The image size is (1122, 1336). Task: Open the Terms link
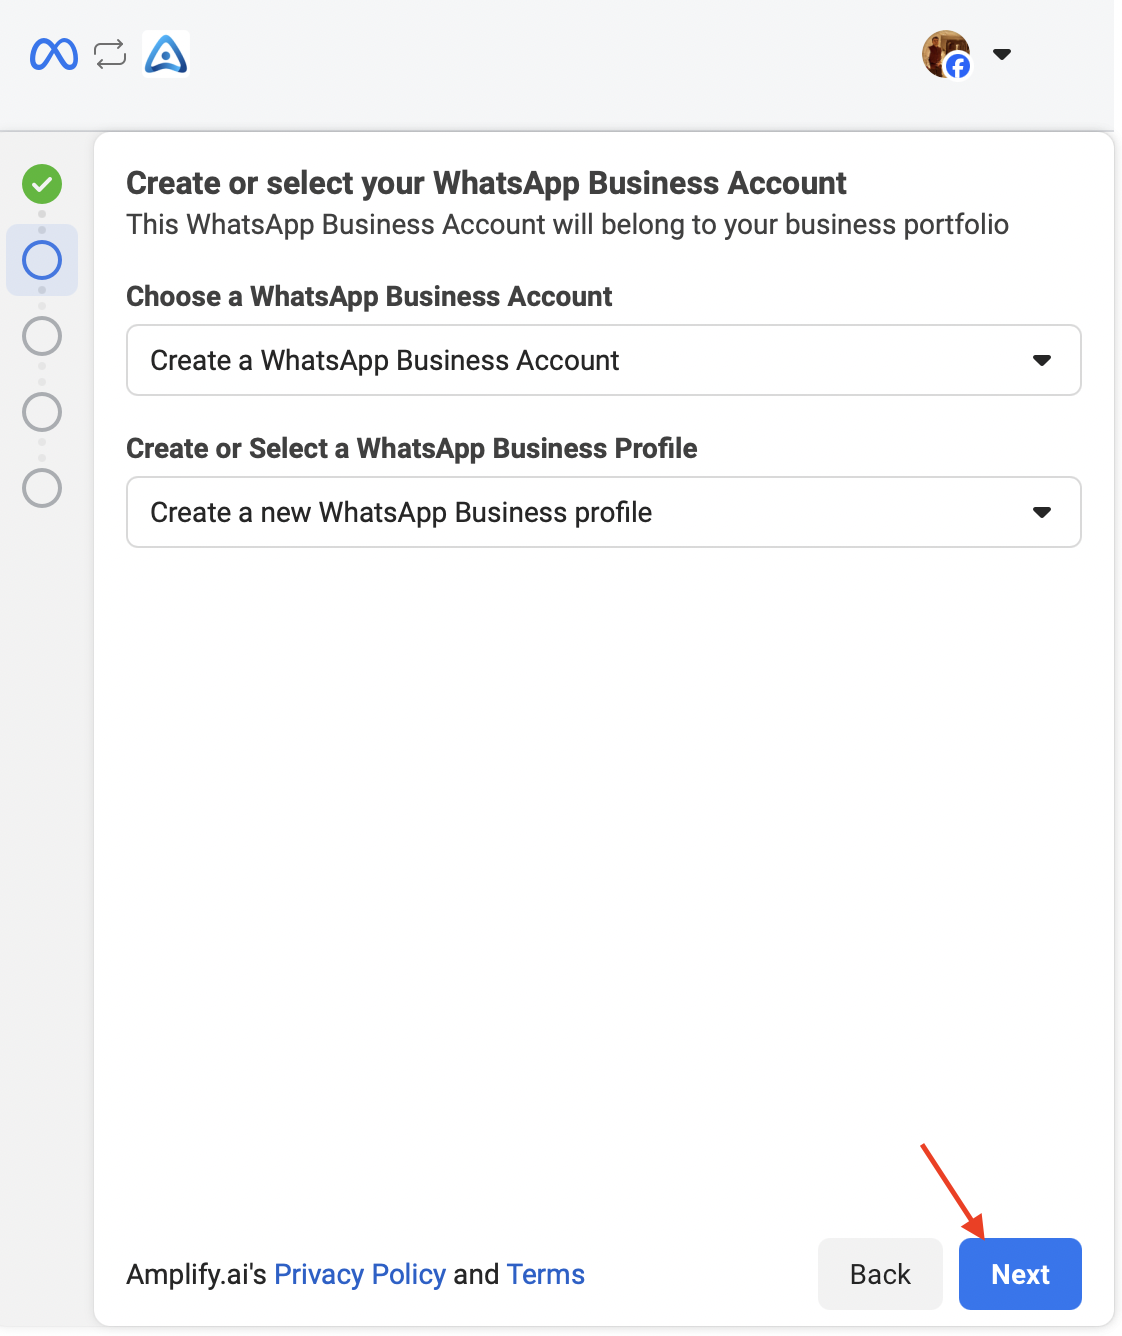pyautogui.click(x=545, y=1274)
